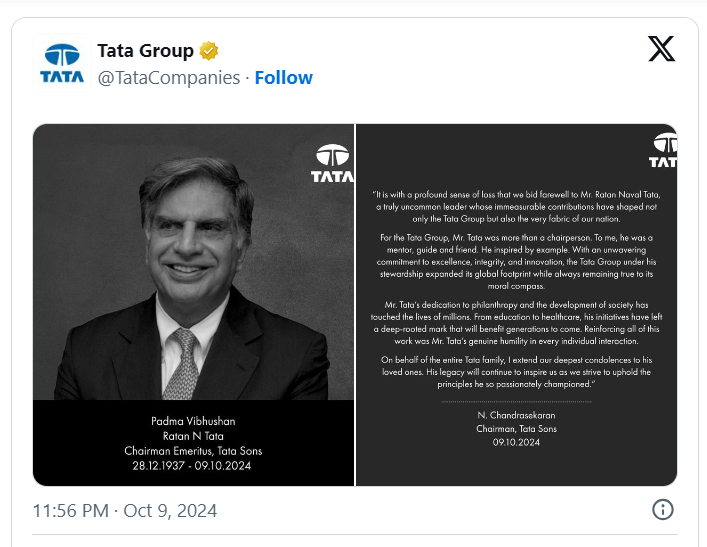
Task: Click the Padma Vibhushan caption line
Action: pyautogui.click(x=193, y=421)
